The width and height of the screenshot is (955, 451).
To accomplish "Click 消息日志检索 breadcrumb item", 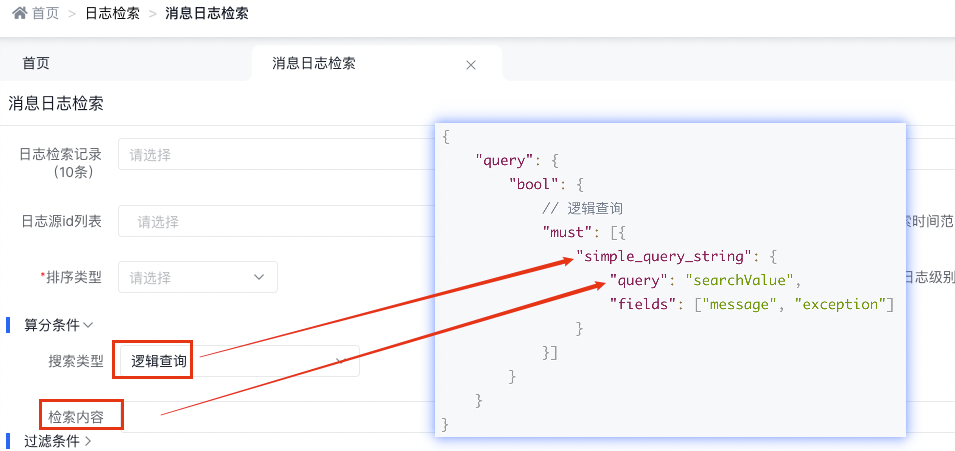I will pos(207,13).
